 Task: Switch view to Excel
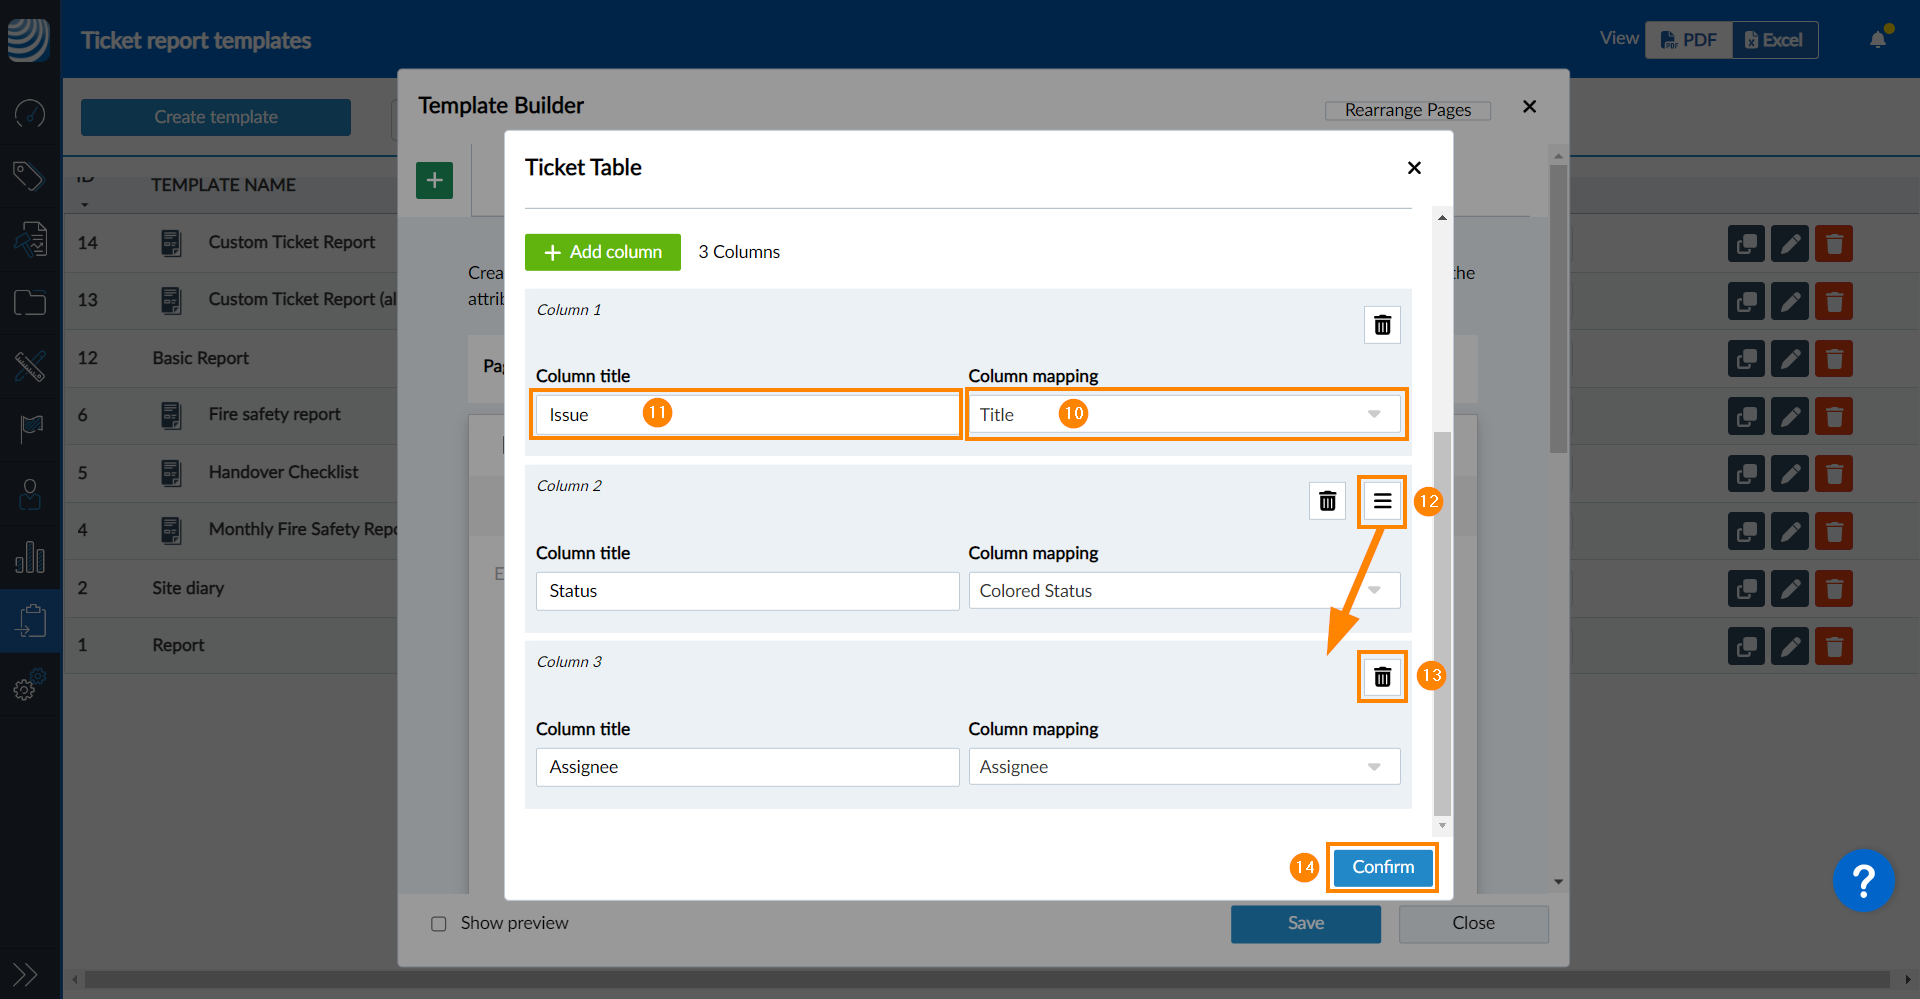click(x=1774, y=40)
